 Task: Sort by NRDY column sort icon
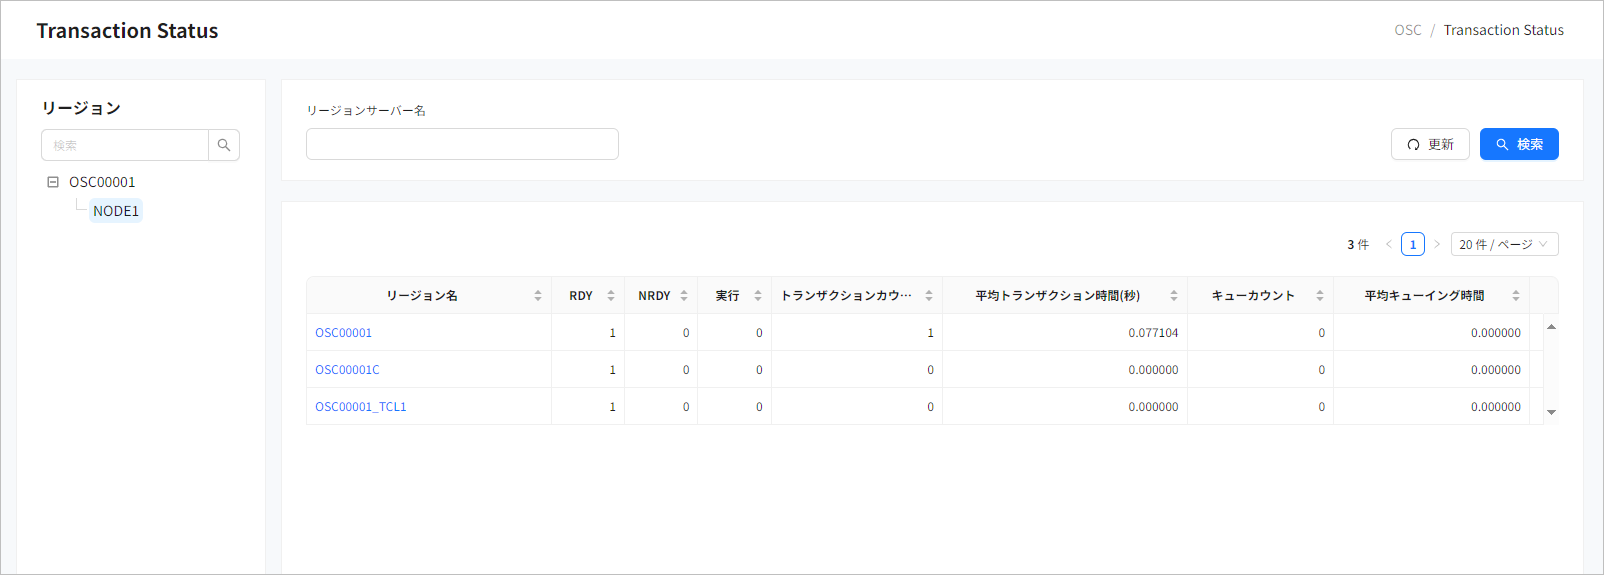(684, 296)
